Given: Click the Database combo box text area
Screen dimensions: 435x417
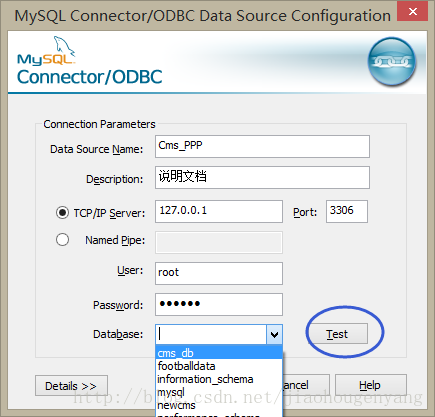Looking at the screenshot, I should (x=211, y=334).
